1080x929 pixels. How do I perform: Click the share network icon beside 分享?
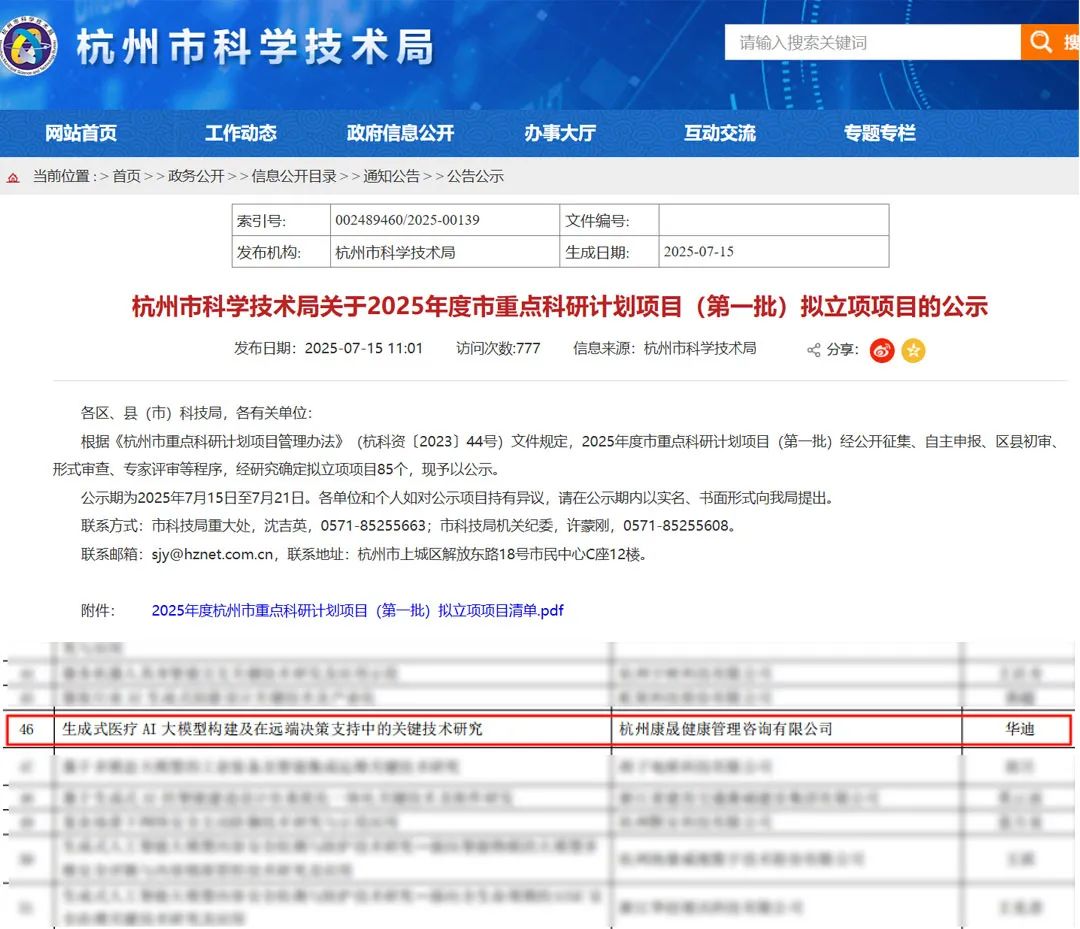(x=814, y=351)
